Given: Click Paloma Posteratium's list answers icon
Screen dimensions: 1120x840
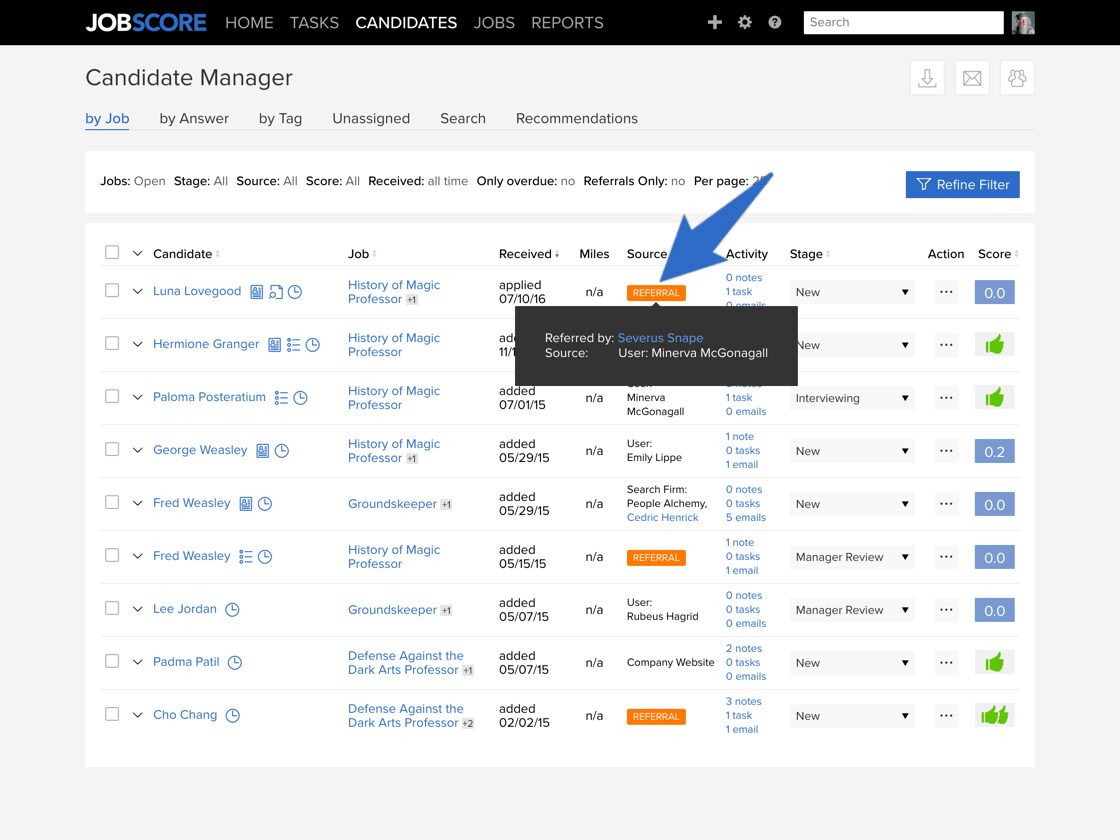Looking at the screenshot, I should (281, 398).
